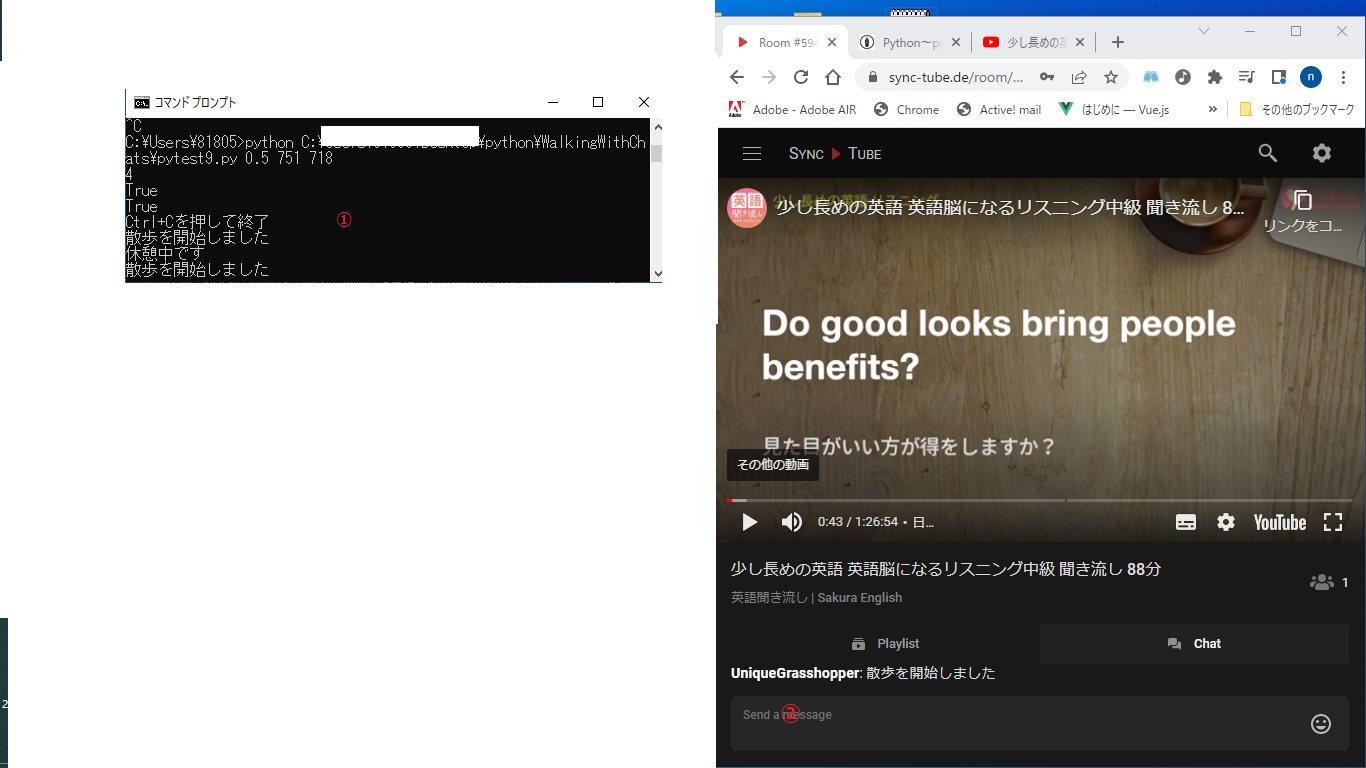
Task: Click the video title 少し長めの英語 below player
Action: click(946, 569)
